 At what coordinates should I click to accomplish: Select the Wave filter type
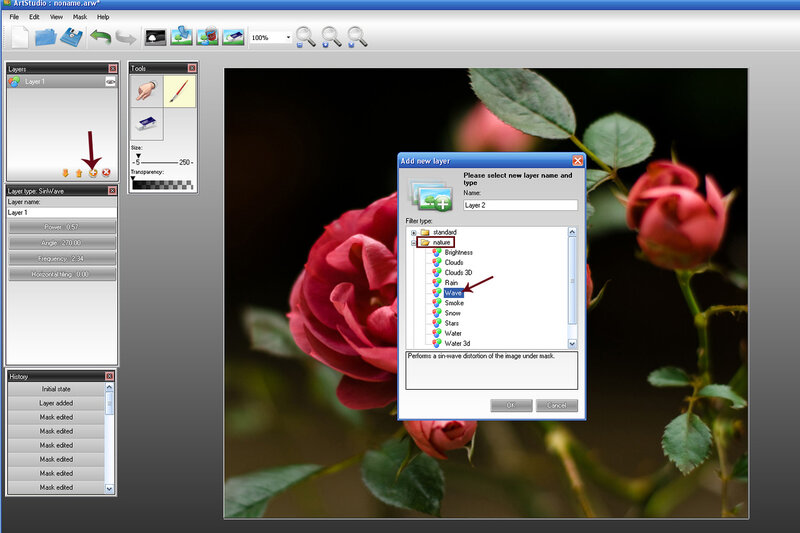453,293
